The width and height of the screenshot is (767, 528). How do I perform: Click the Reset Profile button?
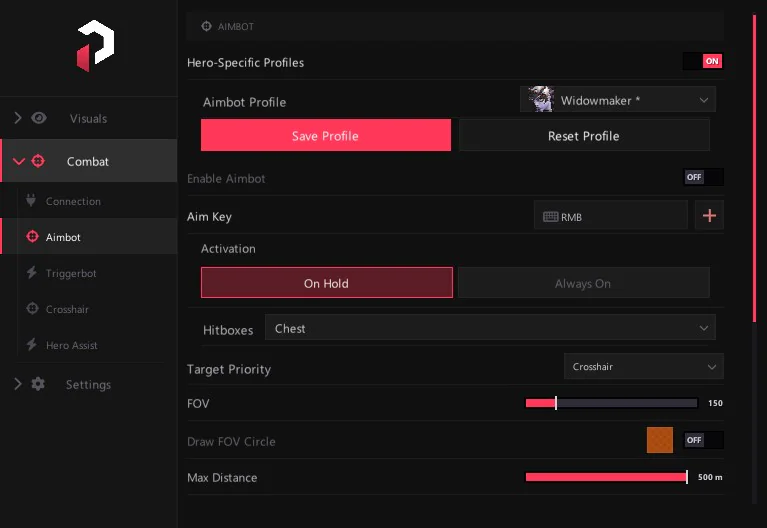584,135
